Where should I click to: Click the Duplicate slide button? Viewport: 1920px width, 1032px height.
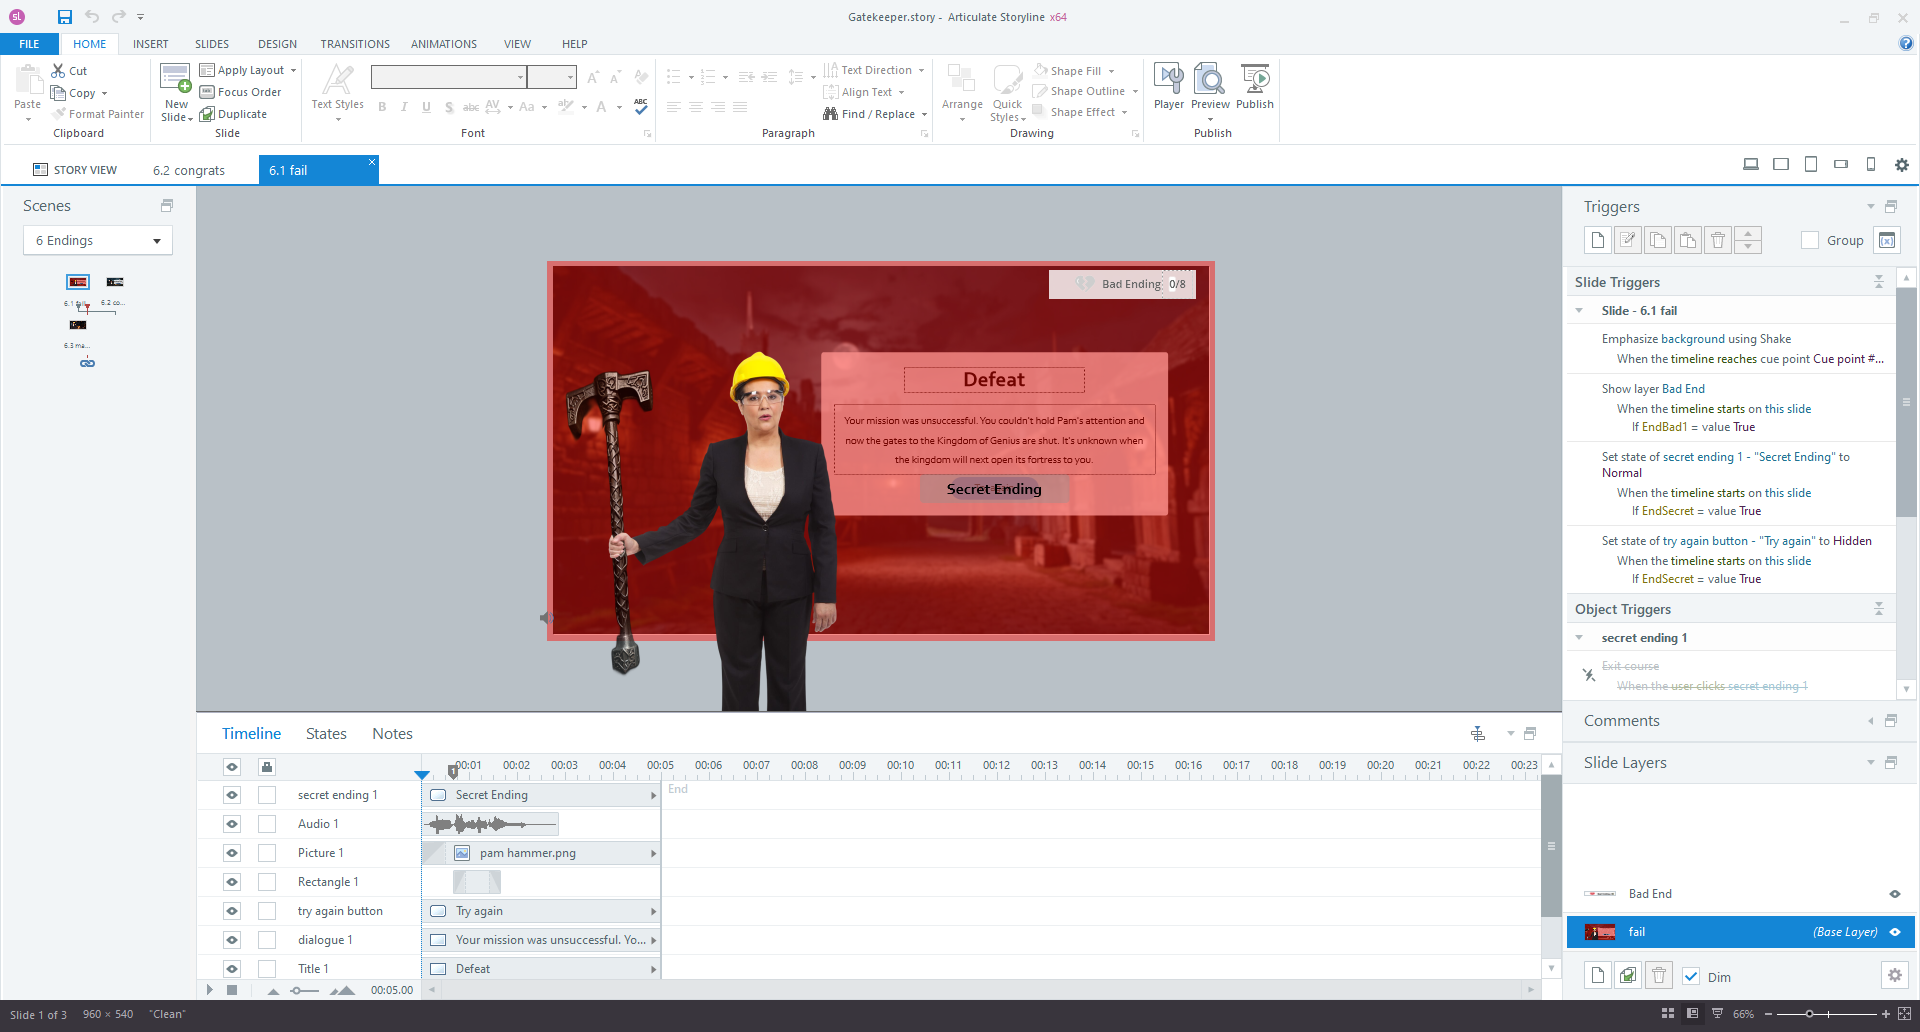tap(234, 114)
